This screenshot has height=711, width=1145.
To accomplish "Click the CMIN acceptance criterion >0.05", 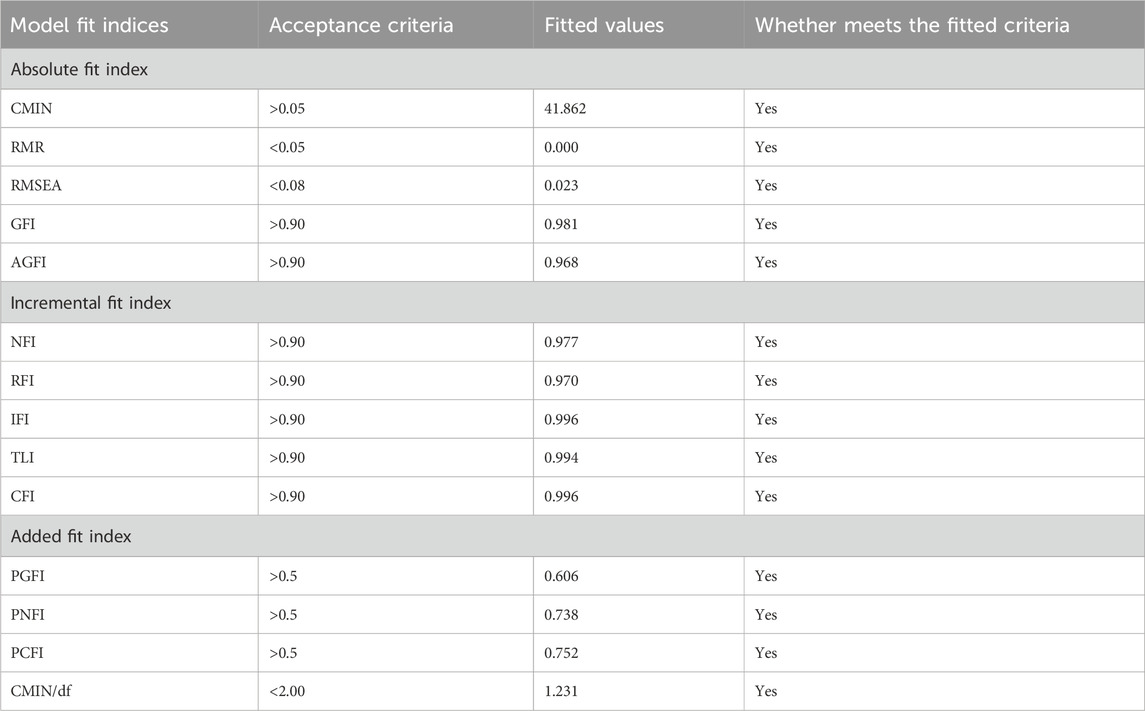I will pyautogui.click(x=287, y=109).
